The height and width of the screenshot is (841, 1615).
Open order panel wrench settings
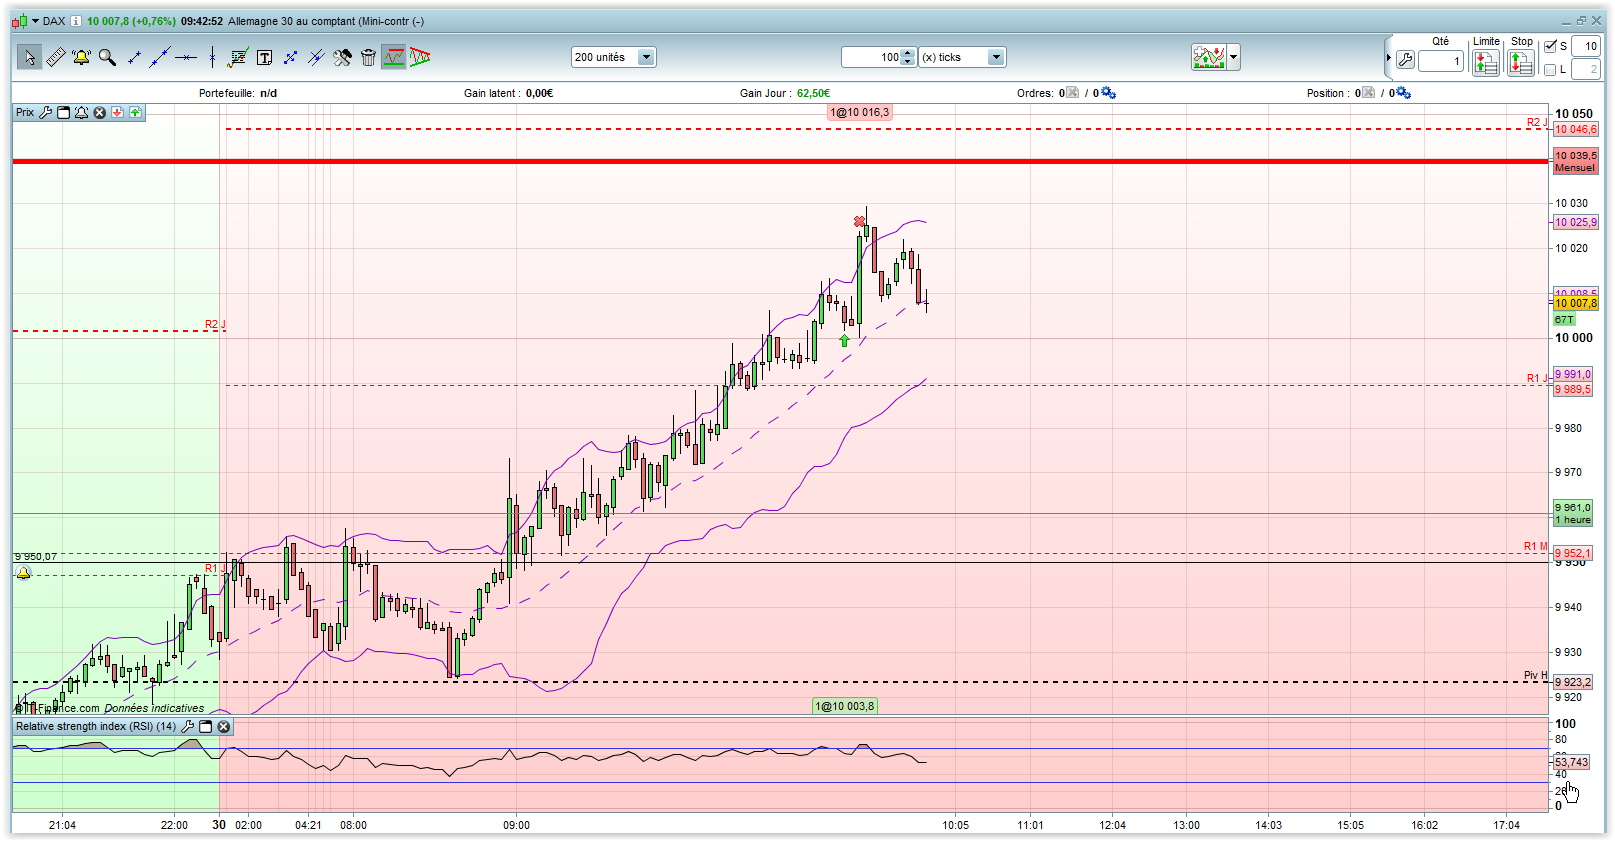coord(1405,60)
